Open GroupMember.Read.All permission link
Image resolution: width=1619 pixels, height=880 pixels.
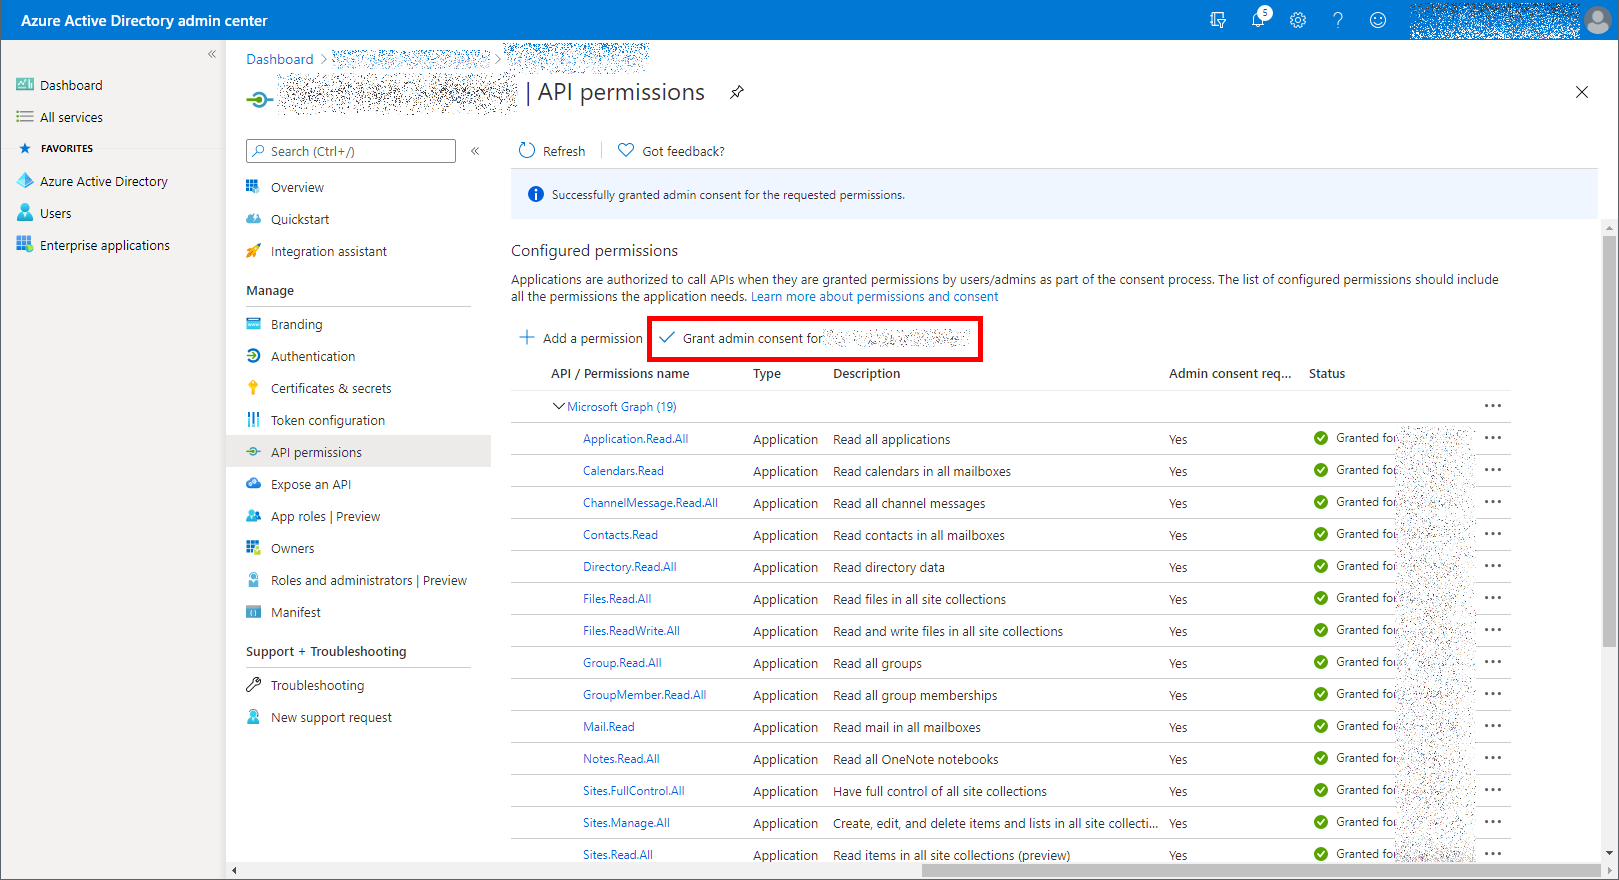pos(644,695)
